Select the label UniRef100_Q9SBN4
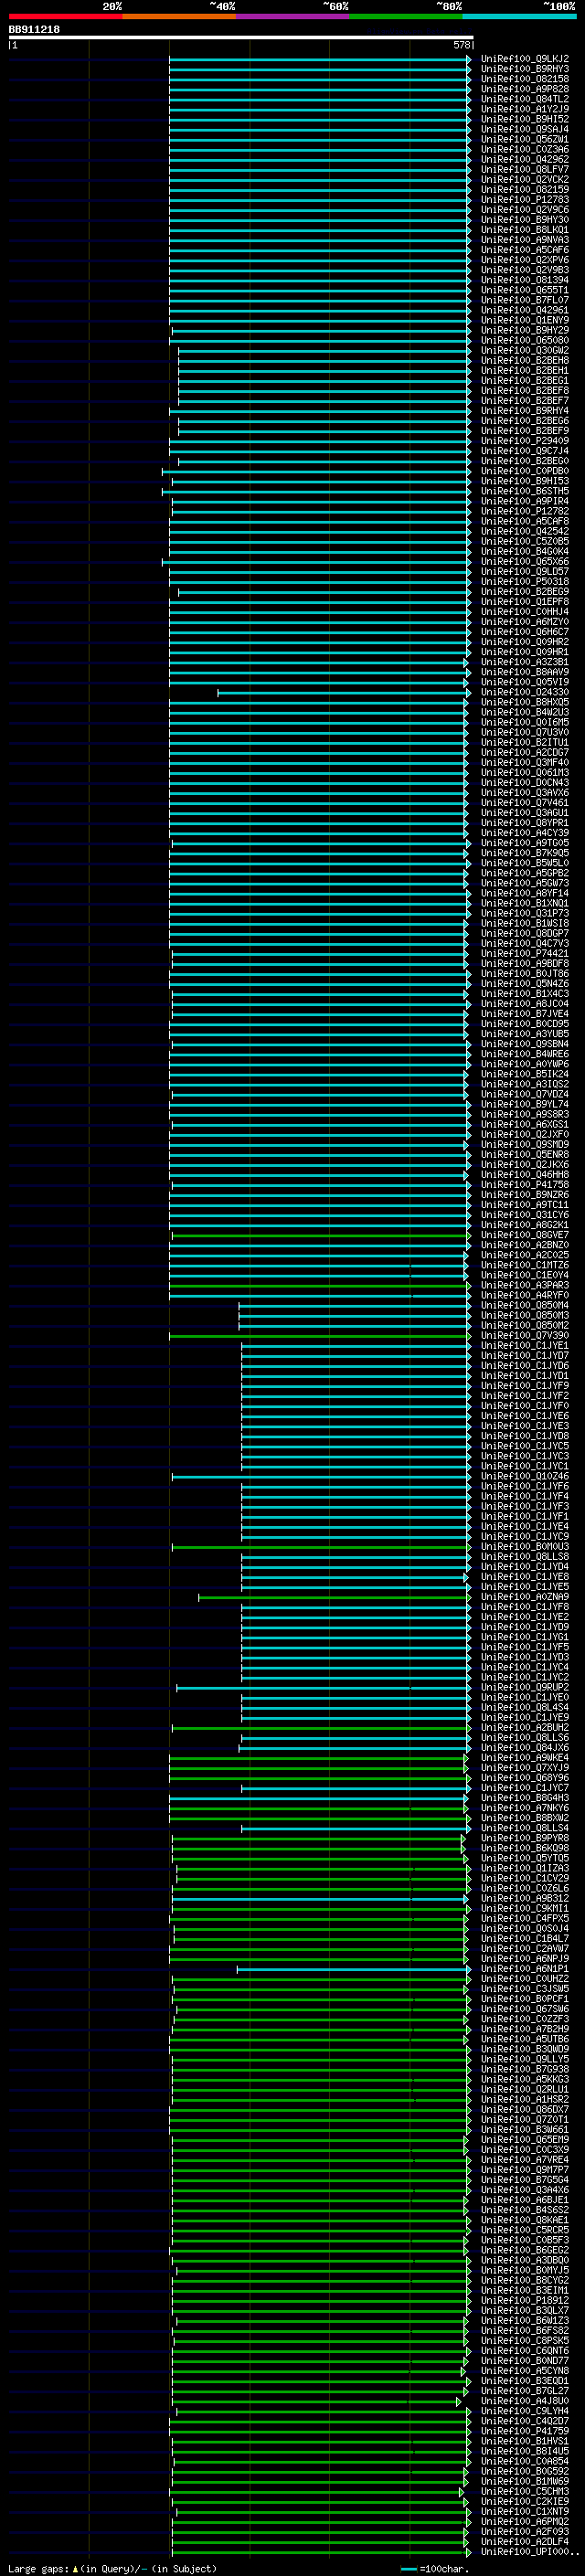 coord(525,1045)
